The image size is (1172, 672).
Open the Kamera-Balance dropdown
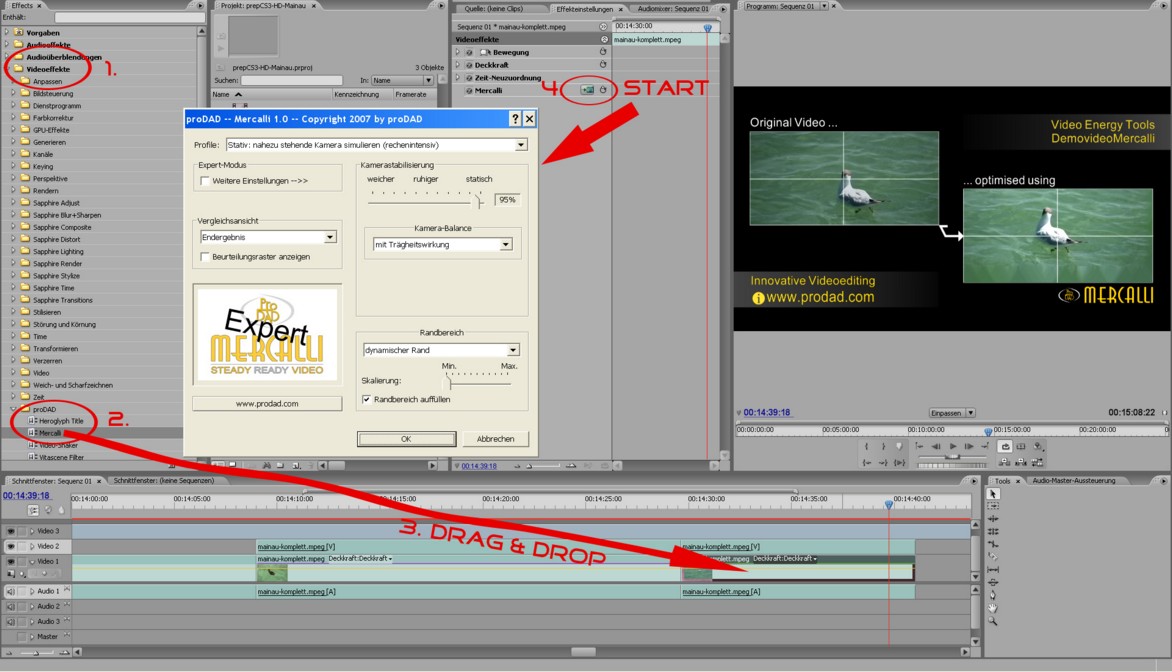506,244
